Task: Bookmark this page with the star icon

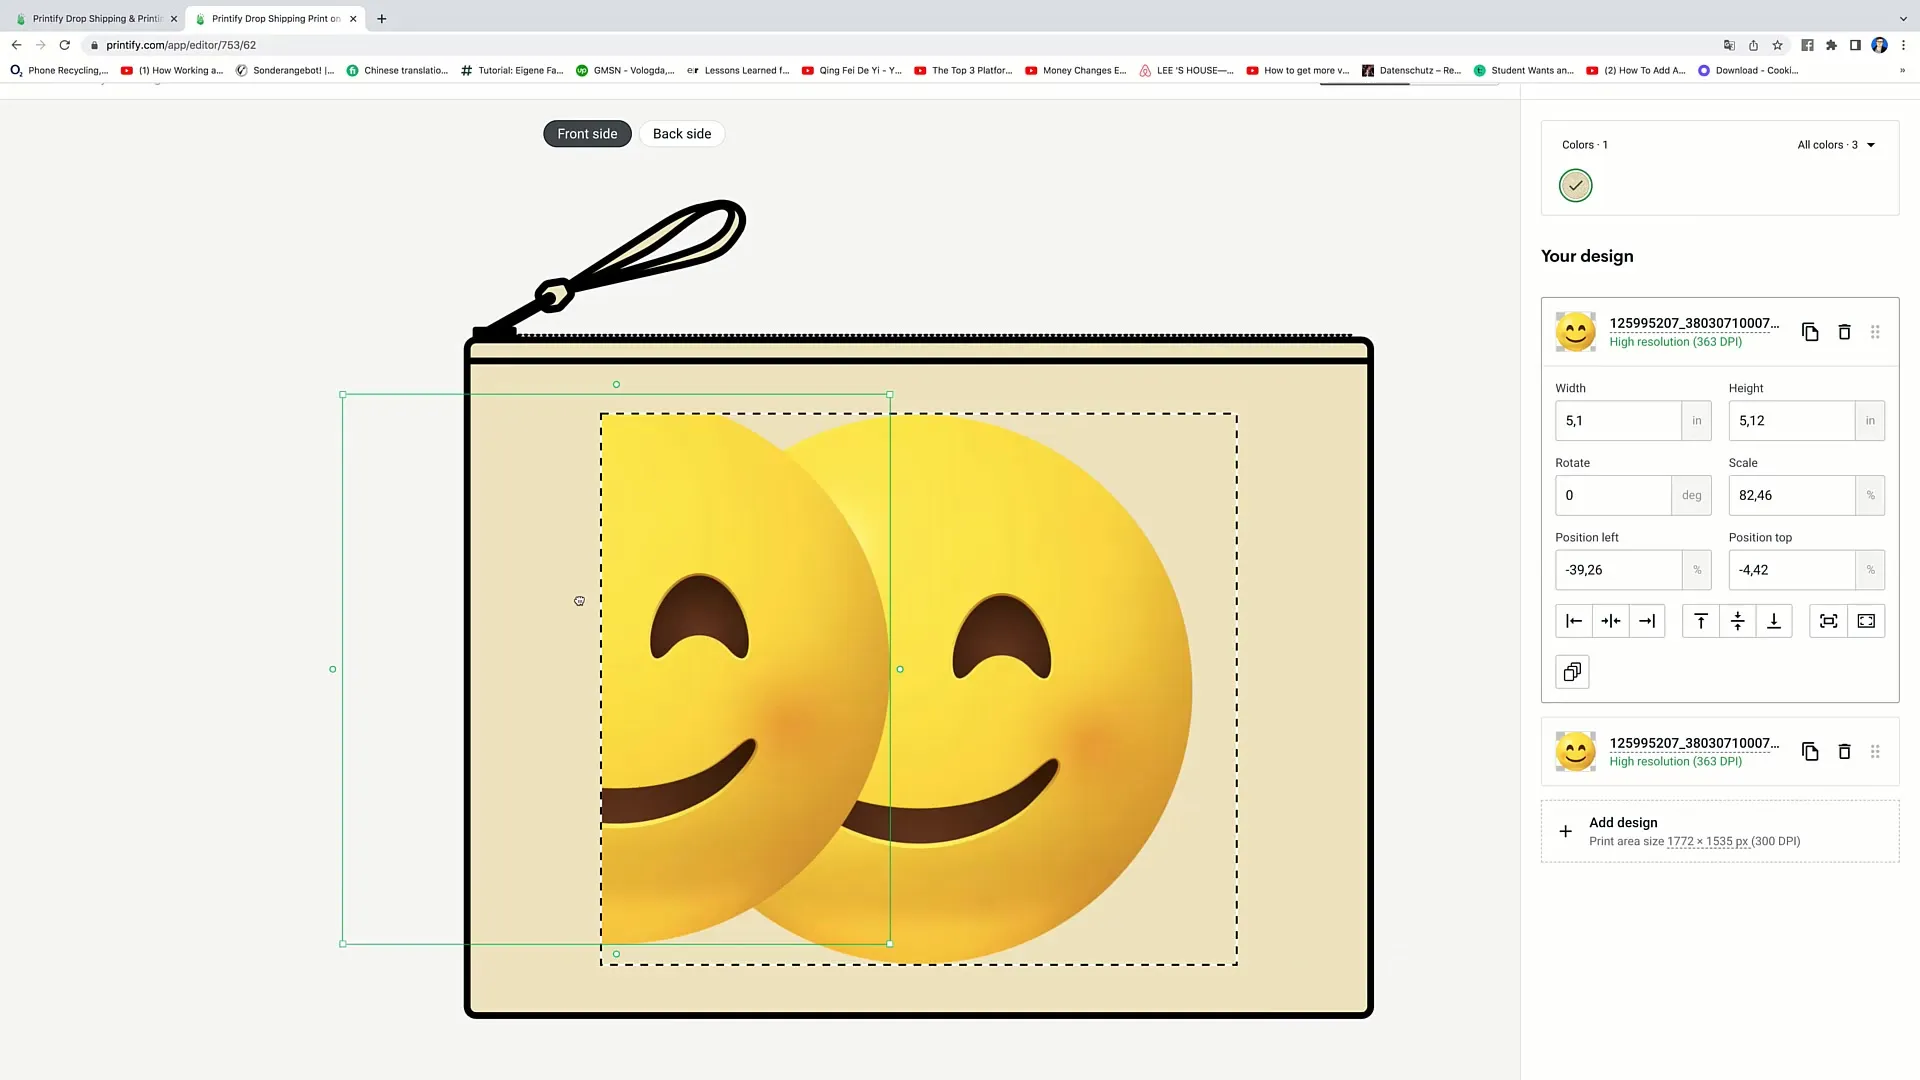Action: tap(1777, 45)
